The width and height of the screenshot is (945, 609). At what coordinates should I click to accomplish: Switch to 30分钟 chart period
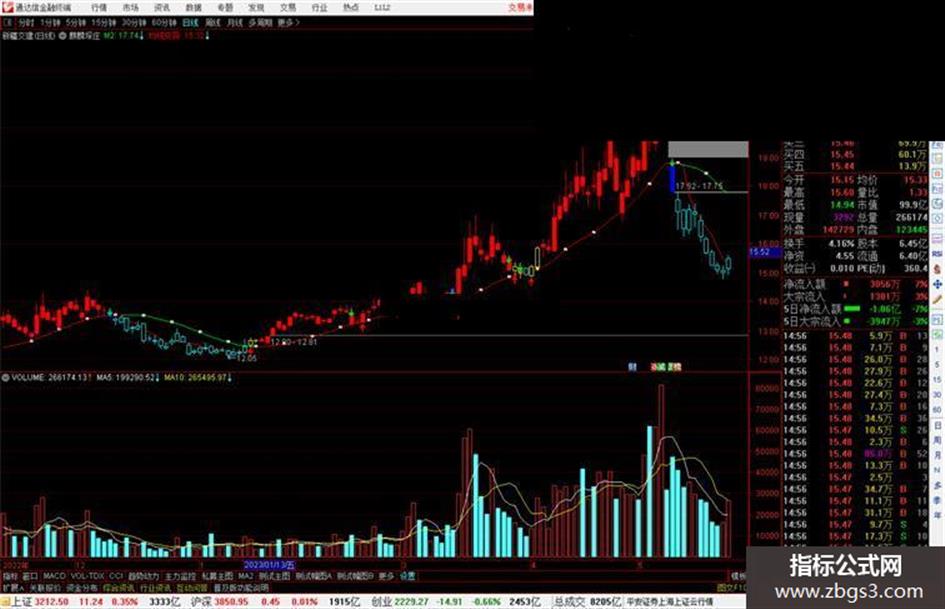[134, 23]
